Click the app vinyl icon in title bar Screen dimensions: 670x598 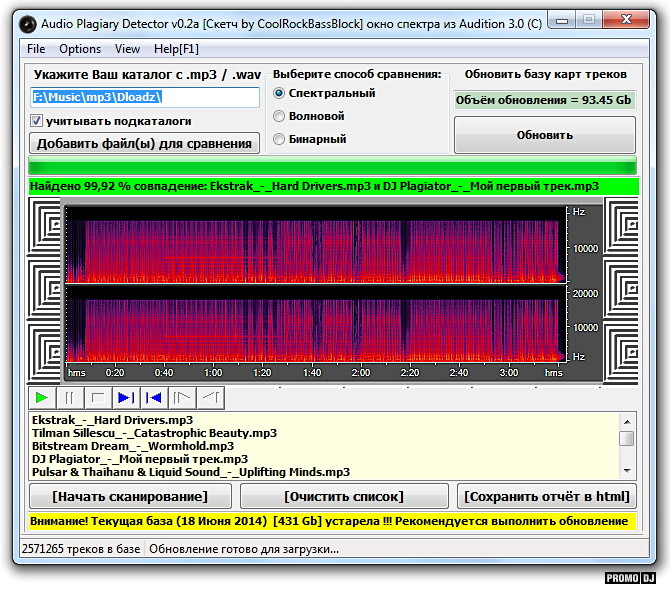click(x=28, y=24)
